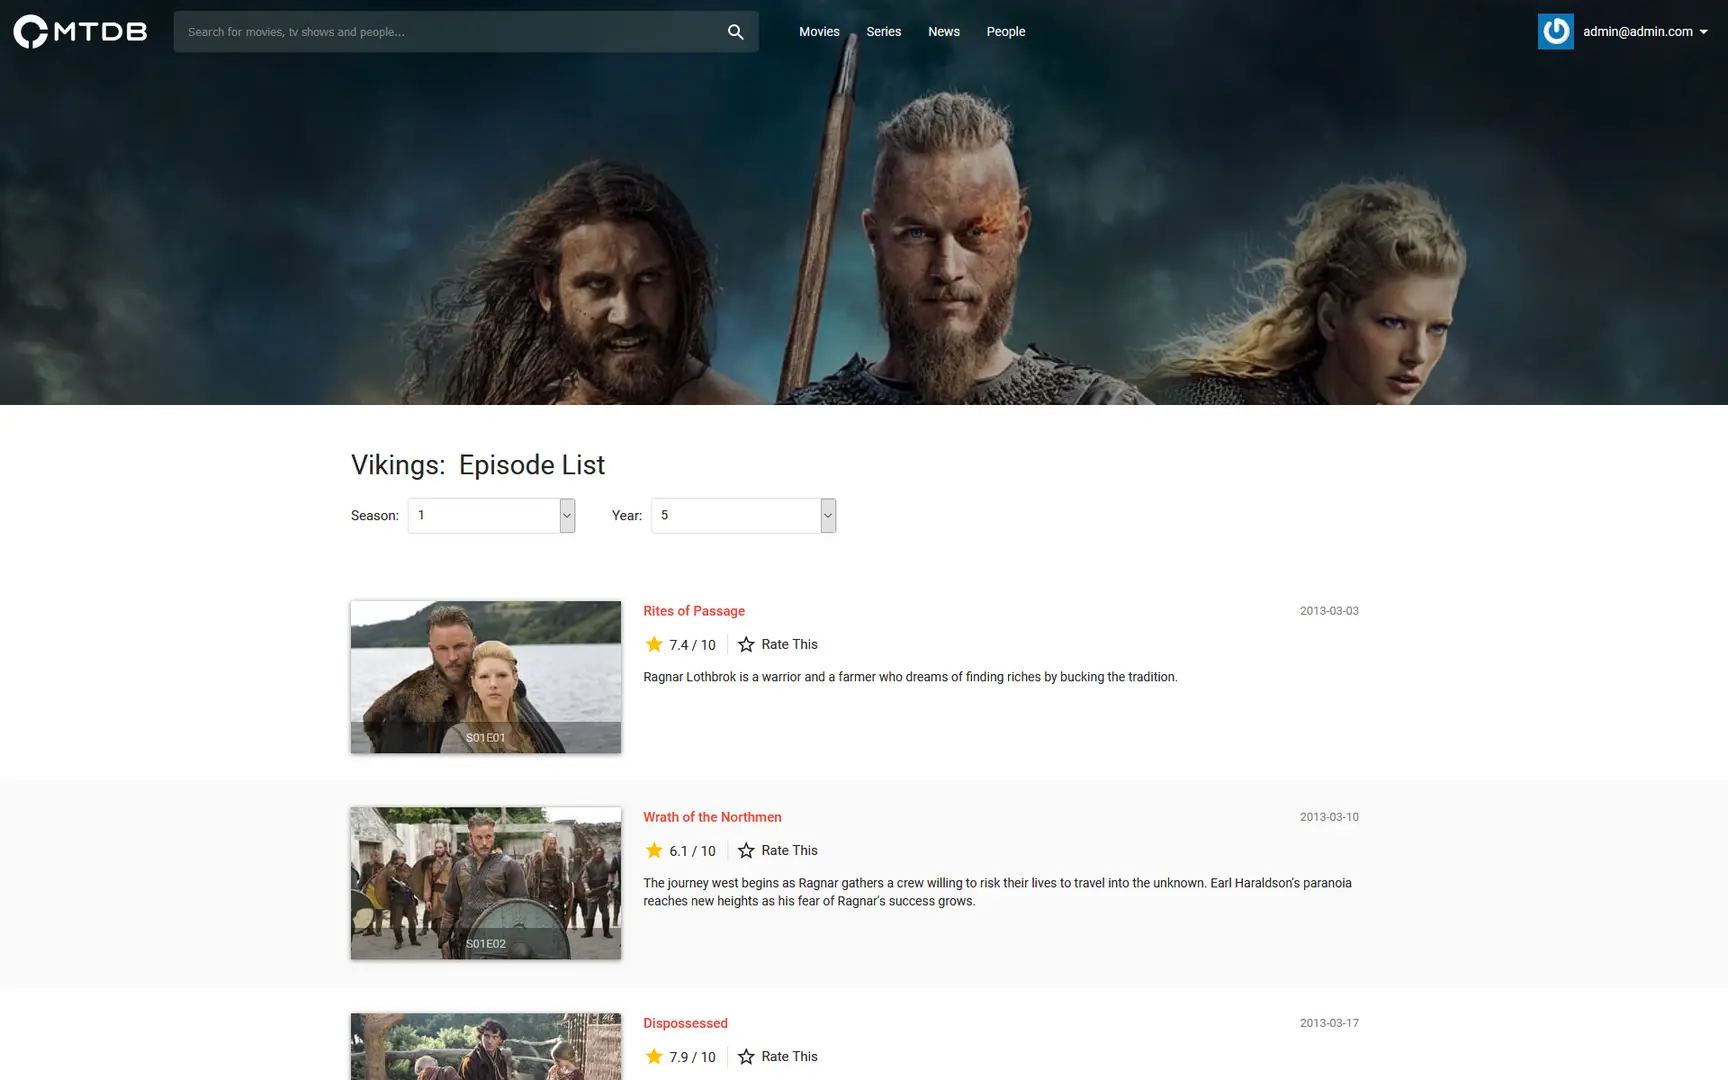Viewport: 1728px width, 1080px height.
Task: Open the Dispossessed episode thumbnail
Action: tap(486, 1046)
